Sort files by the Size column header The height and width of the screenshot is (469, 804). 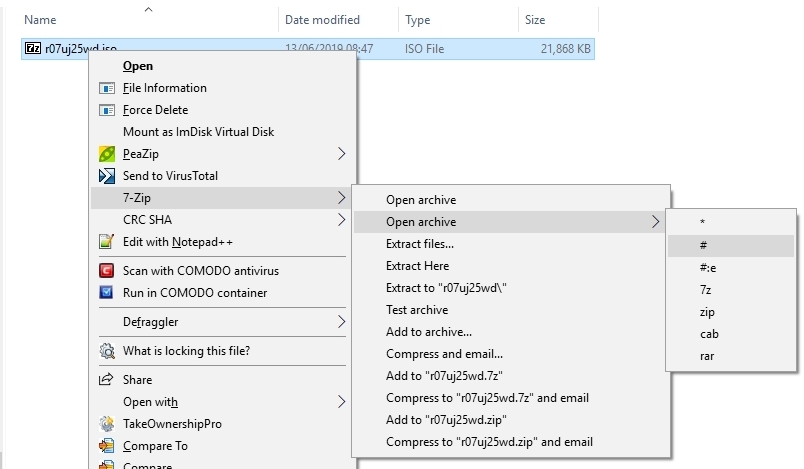(533, 20)
